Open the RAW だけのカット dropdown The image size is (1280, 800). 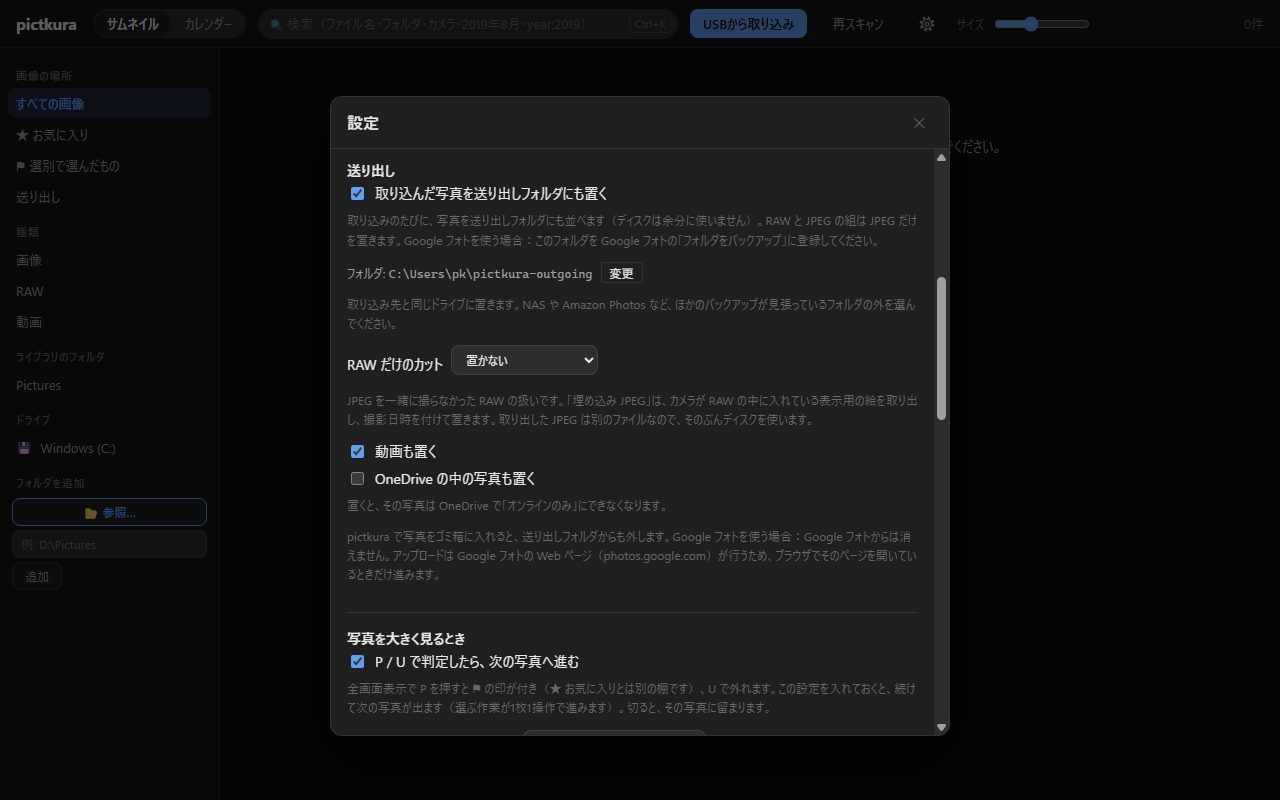click(524, 360)
